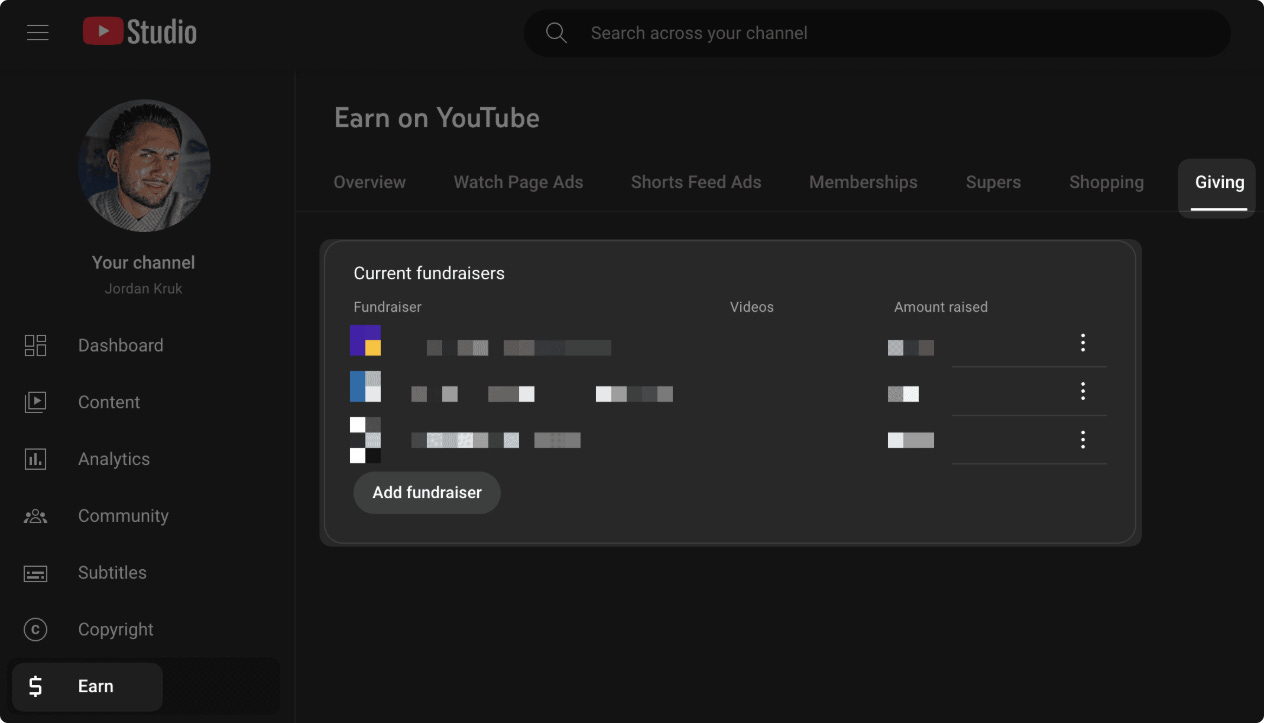The height and width of the screenshot is (723, 1264).
Task: Focus the Search across your channel field
Action: (877, 33)
